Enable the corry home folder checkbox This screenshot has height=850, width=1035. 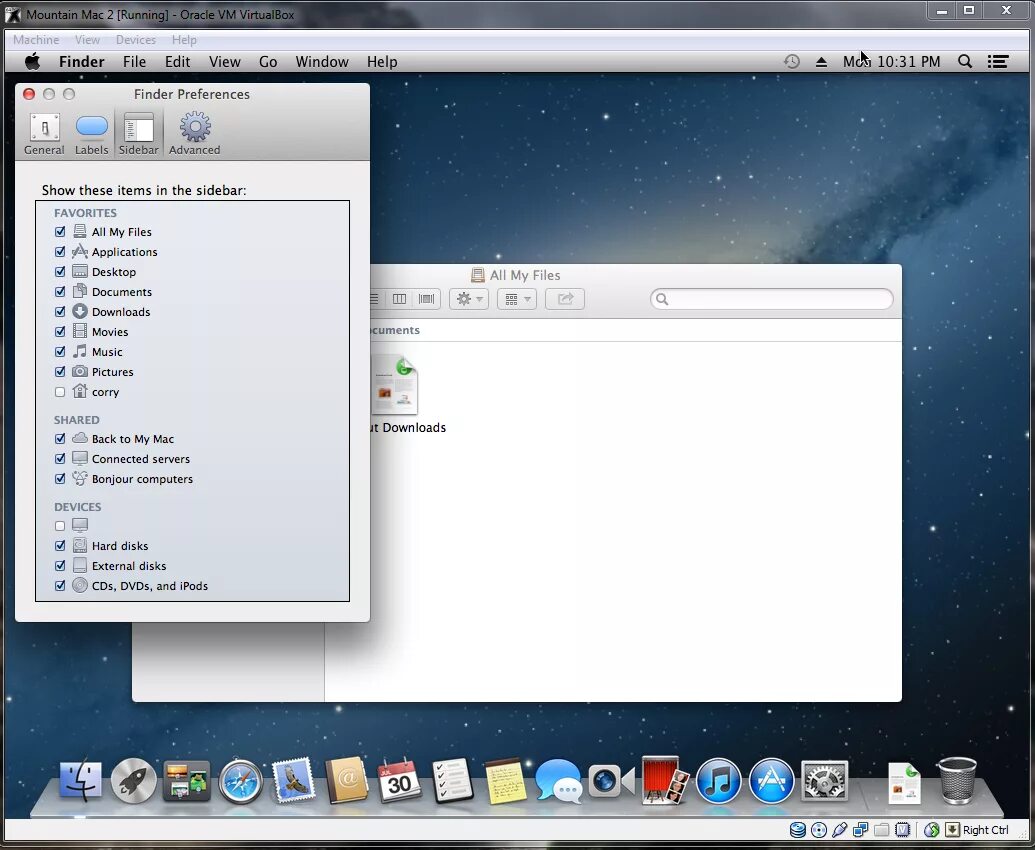click(60, 392)
